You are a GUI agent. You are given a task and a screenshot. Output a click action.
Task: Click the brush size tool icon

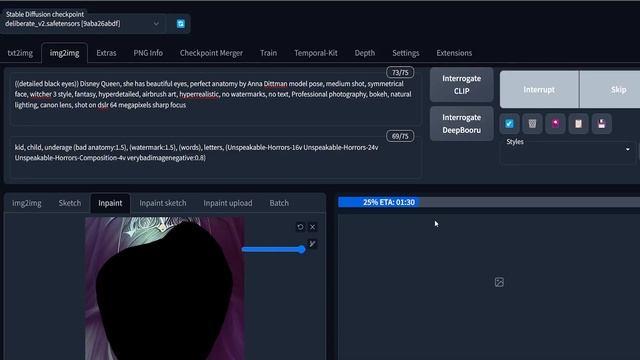point(312,244)
